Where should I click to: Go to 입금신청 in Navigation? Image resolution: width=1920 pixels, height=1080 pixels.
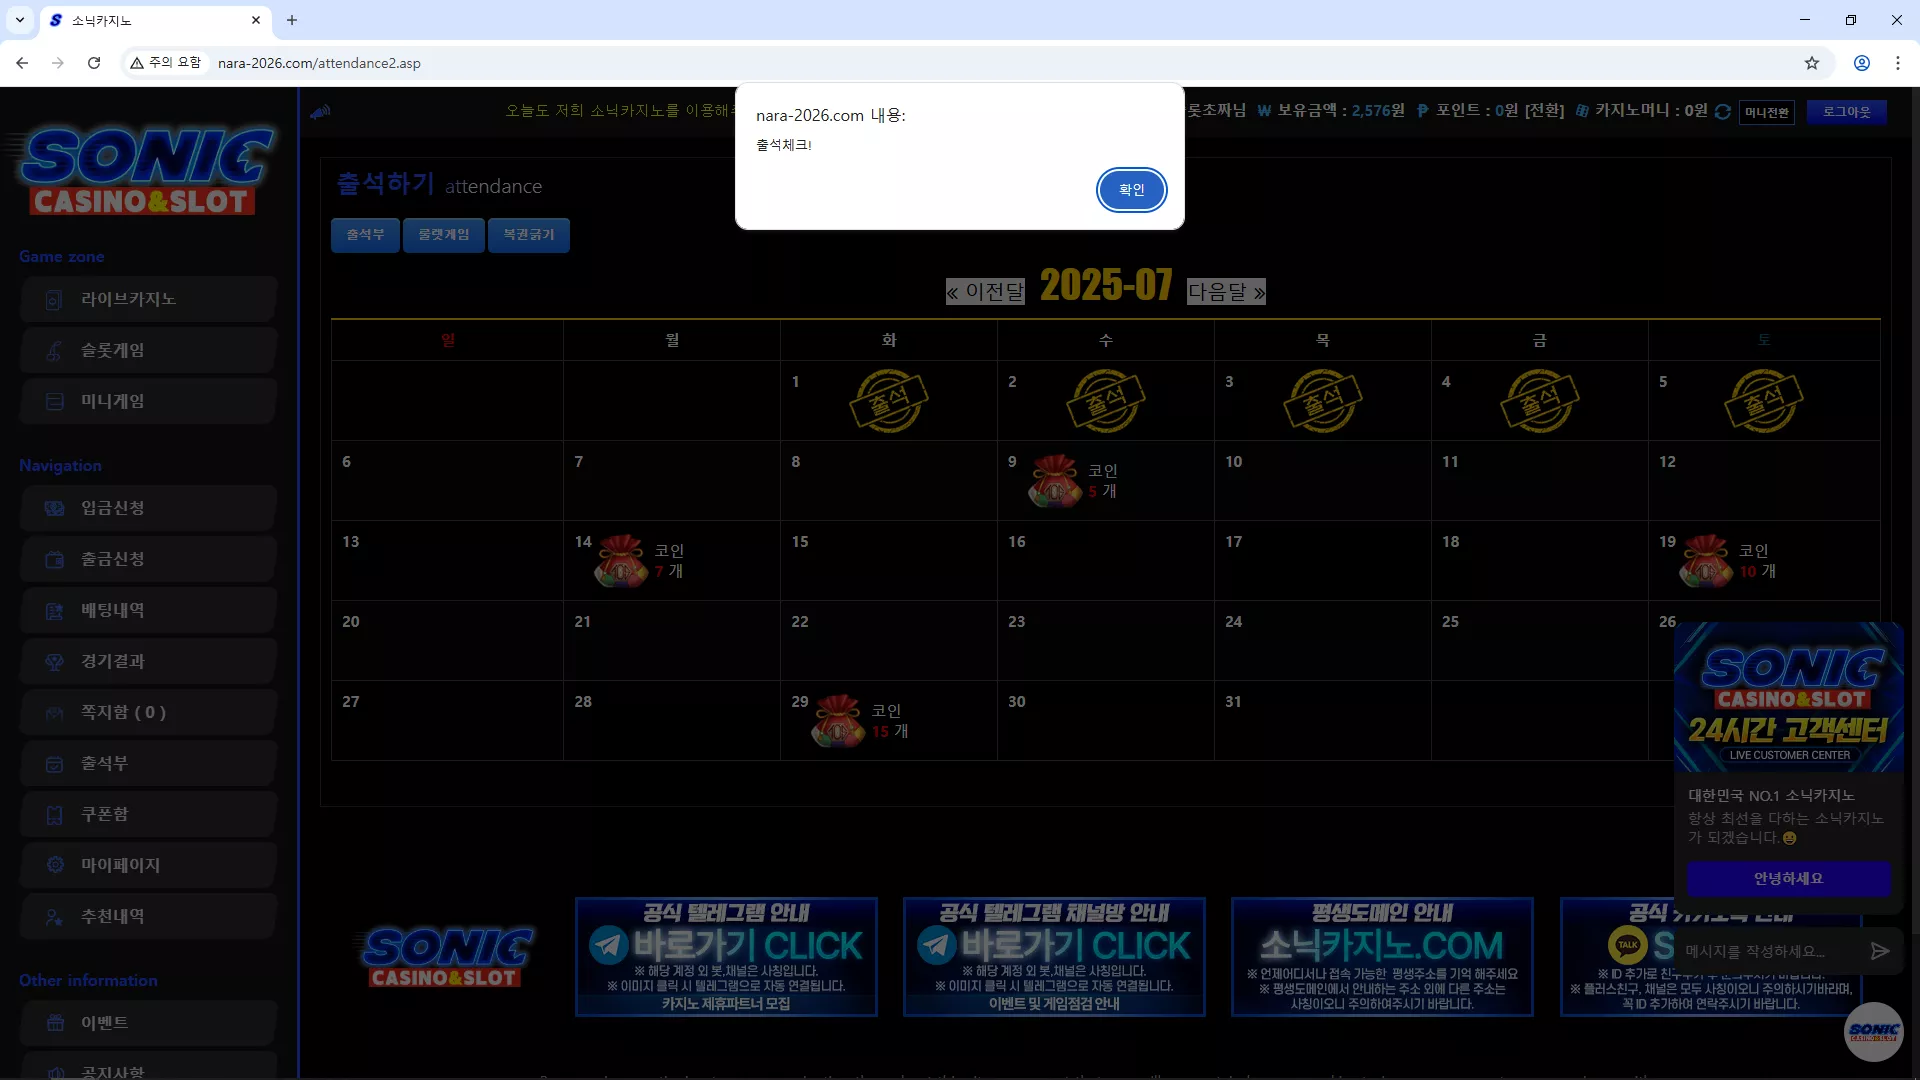pos(148,508)
